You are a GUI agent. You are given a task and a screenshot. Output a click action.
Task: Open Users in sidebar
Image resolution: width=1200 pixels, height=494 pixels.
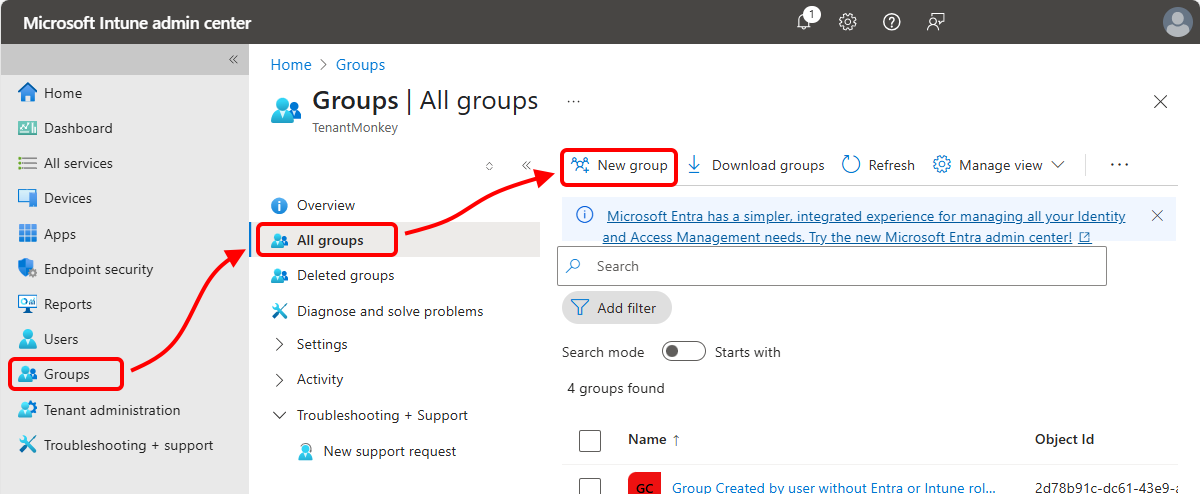coord(49,339)
